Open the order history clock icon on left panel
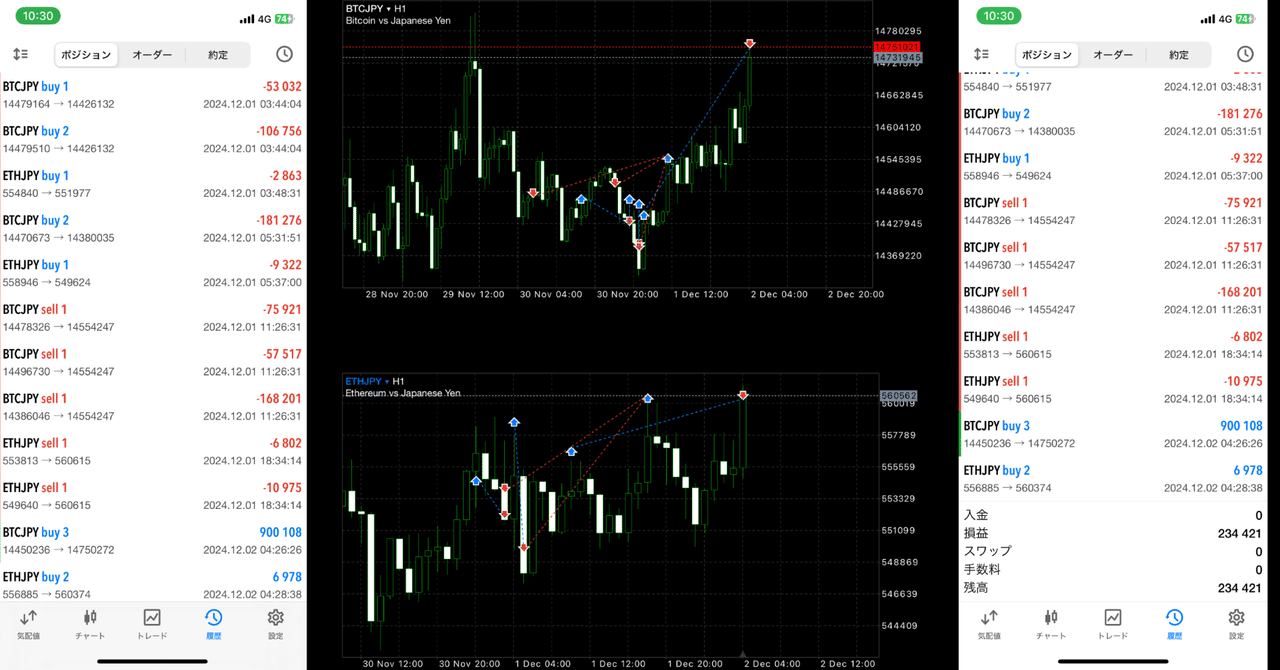1280x670 pixels. (x=284, y=54)
